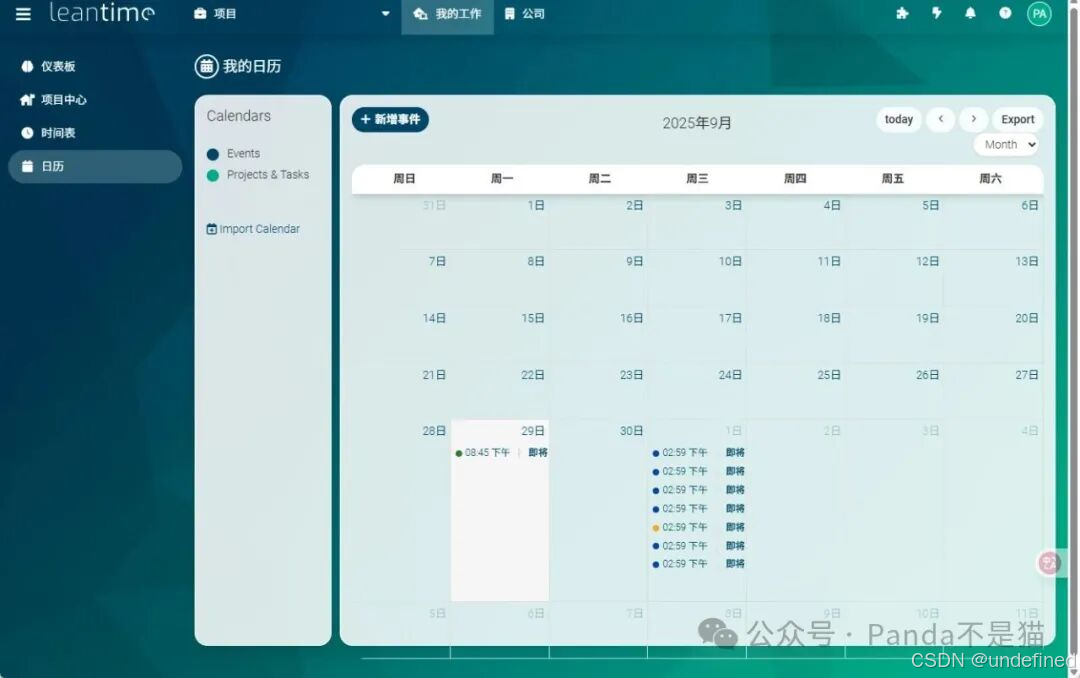Click the 15日 date cell

click(x=500, y=335)
